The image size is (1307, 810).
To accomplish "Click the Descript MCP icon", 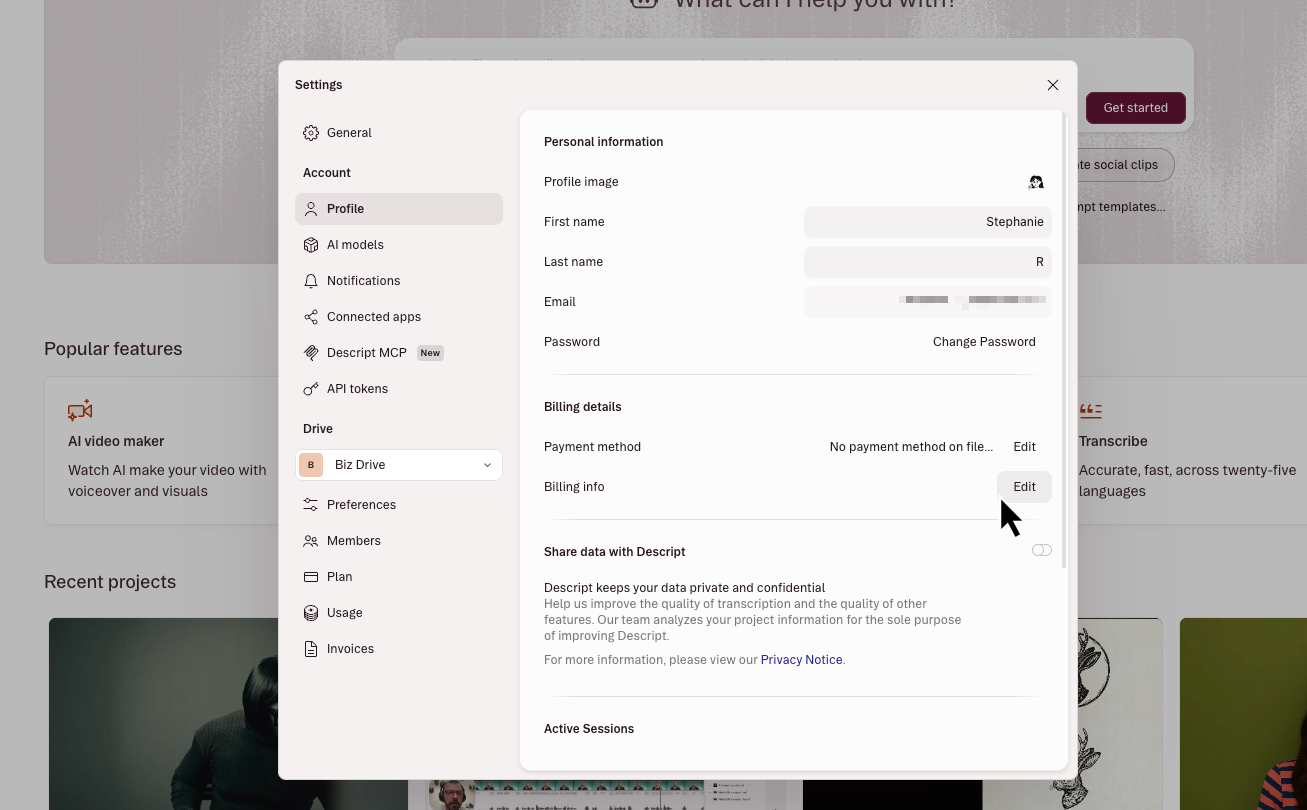I will coord(311,353).
